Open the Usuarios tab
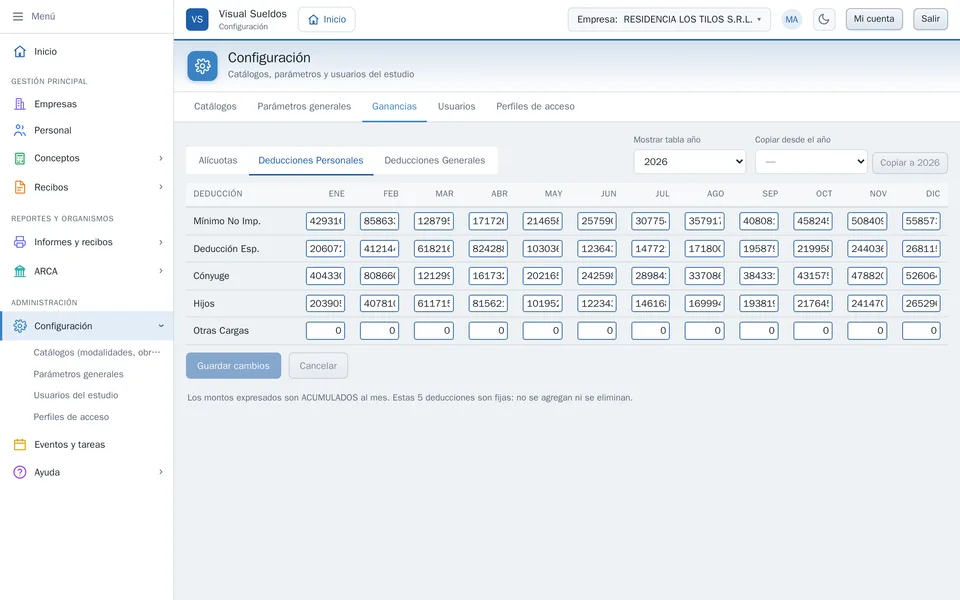Image resolution: width=960 pixels, height=600 pixels. (456, 107)
